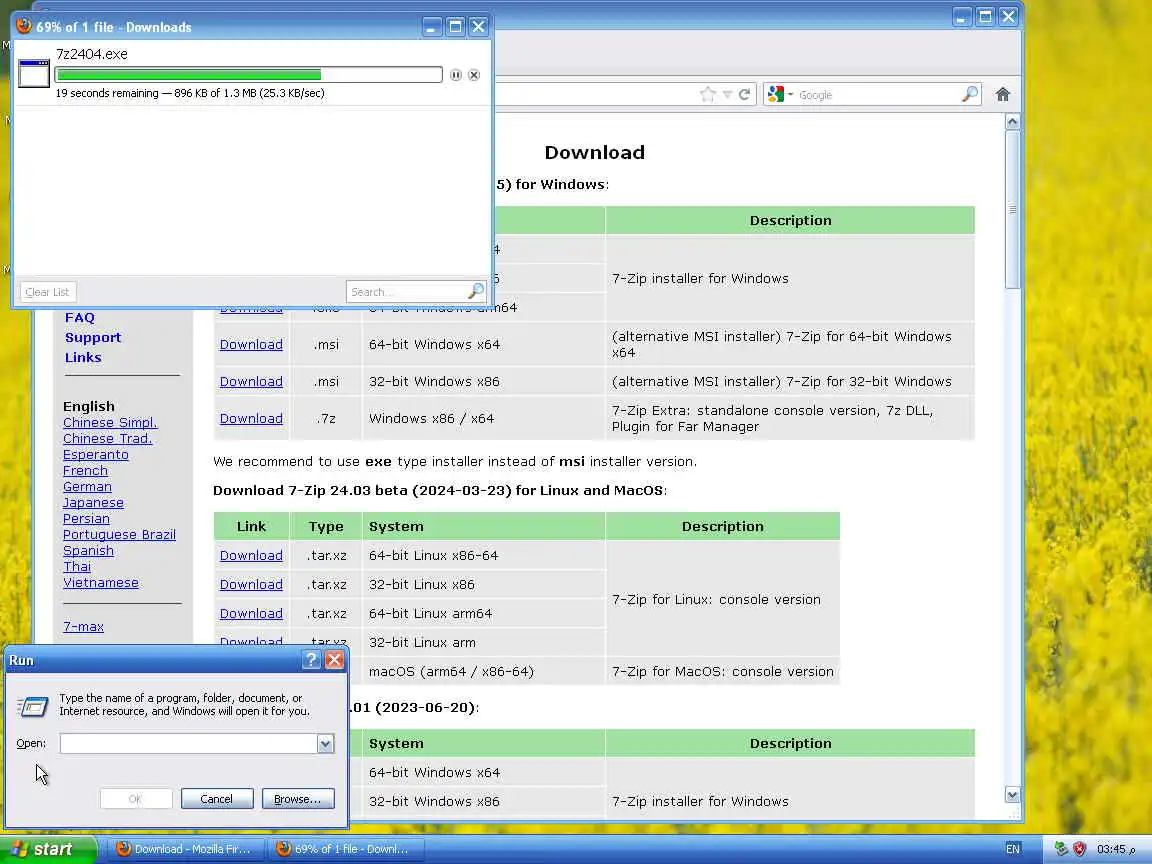Viewport: 1152px width, 864px height.
Task: Click EN language indicator in taskbar
Action: click(1012, 849)
